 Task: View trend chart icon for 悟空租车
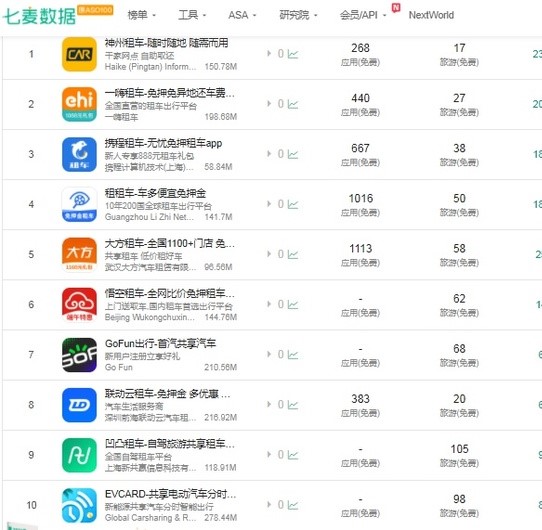293,305
